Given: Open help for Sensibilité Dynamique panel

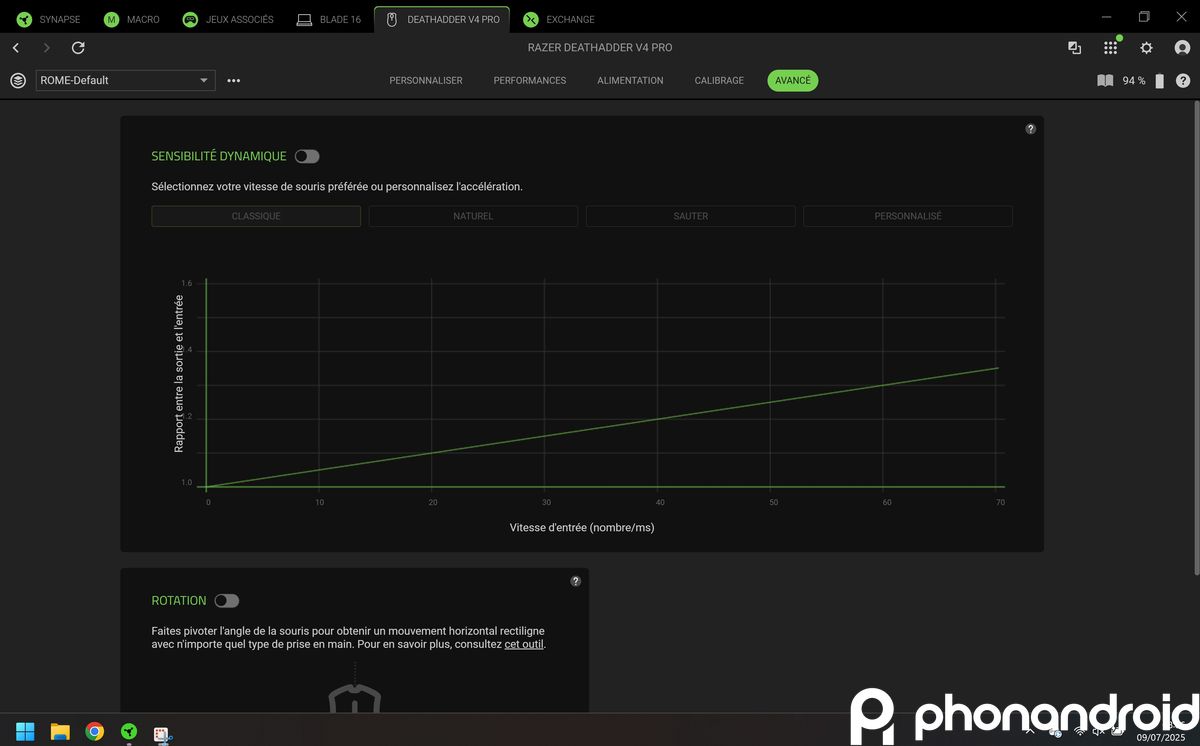Looking at the screenshot, I should 1031,129.
